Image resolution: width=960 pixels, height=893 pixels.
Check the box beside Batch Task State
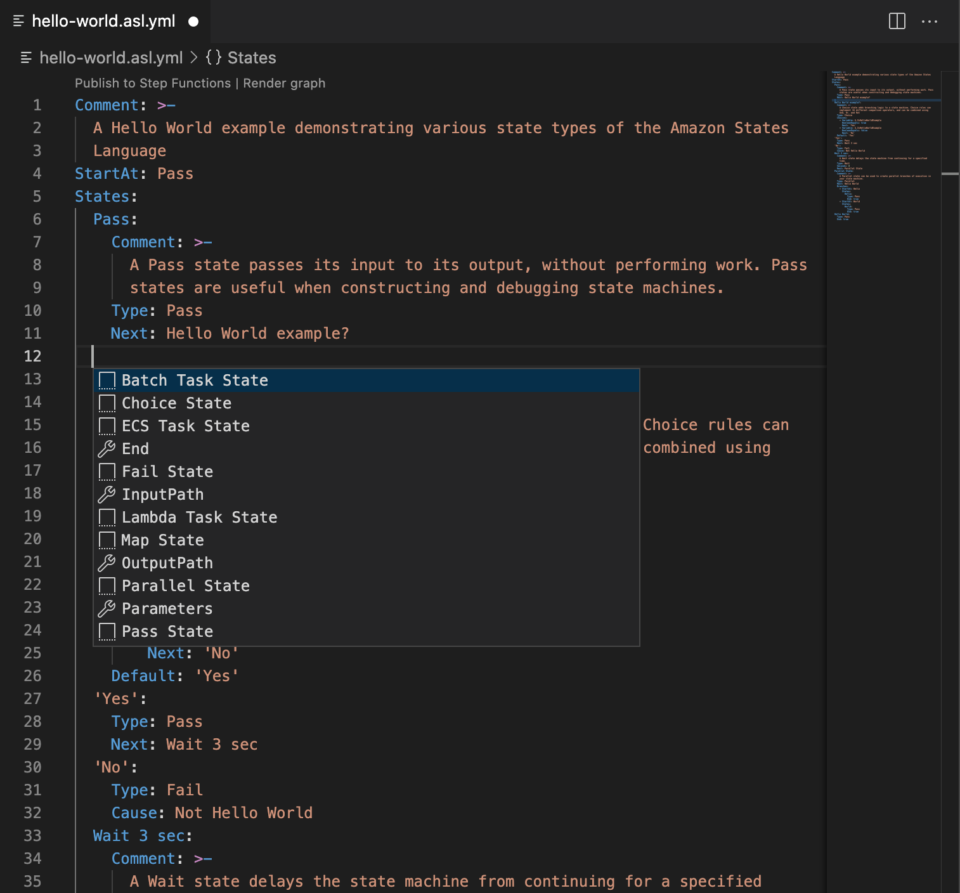(107, 380)
